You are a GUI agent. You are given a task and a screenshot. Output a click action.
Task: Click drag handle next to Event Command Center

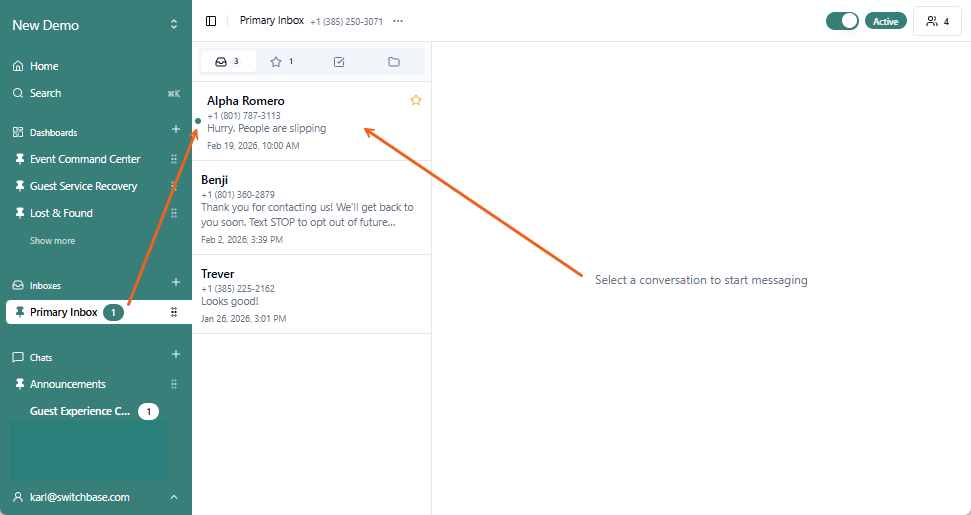174,159
